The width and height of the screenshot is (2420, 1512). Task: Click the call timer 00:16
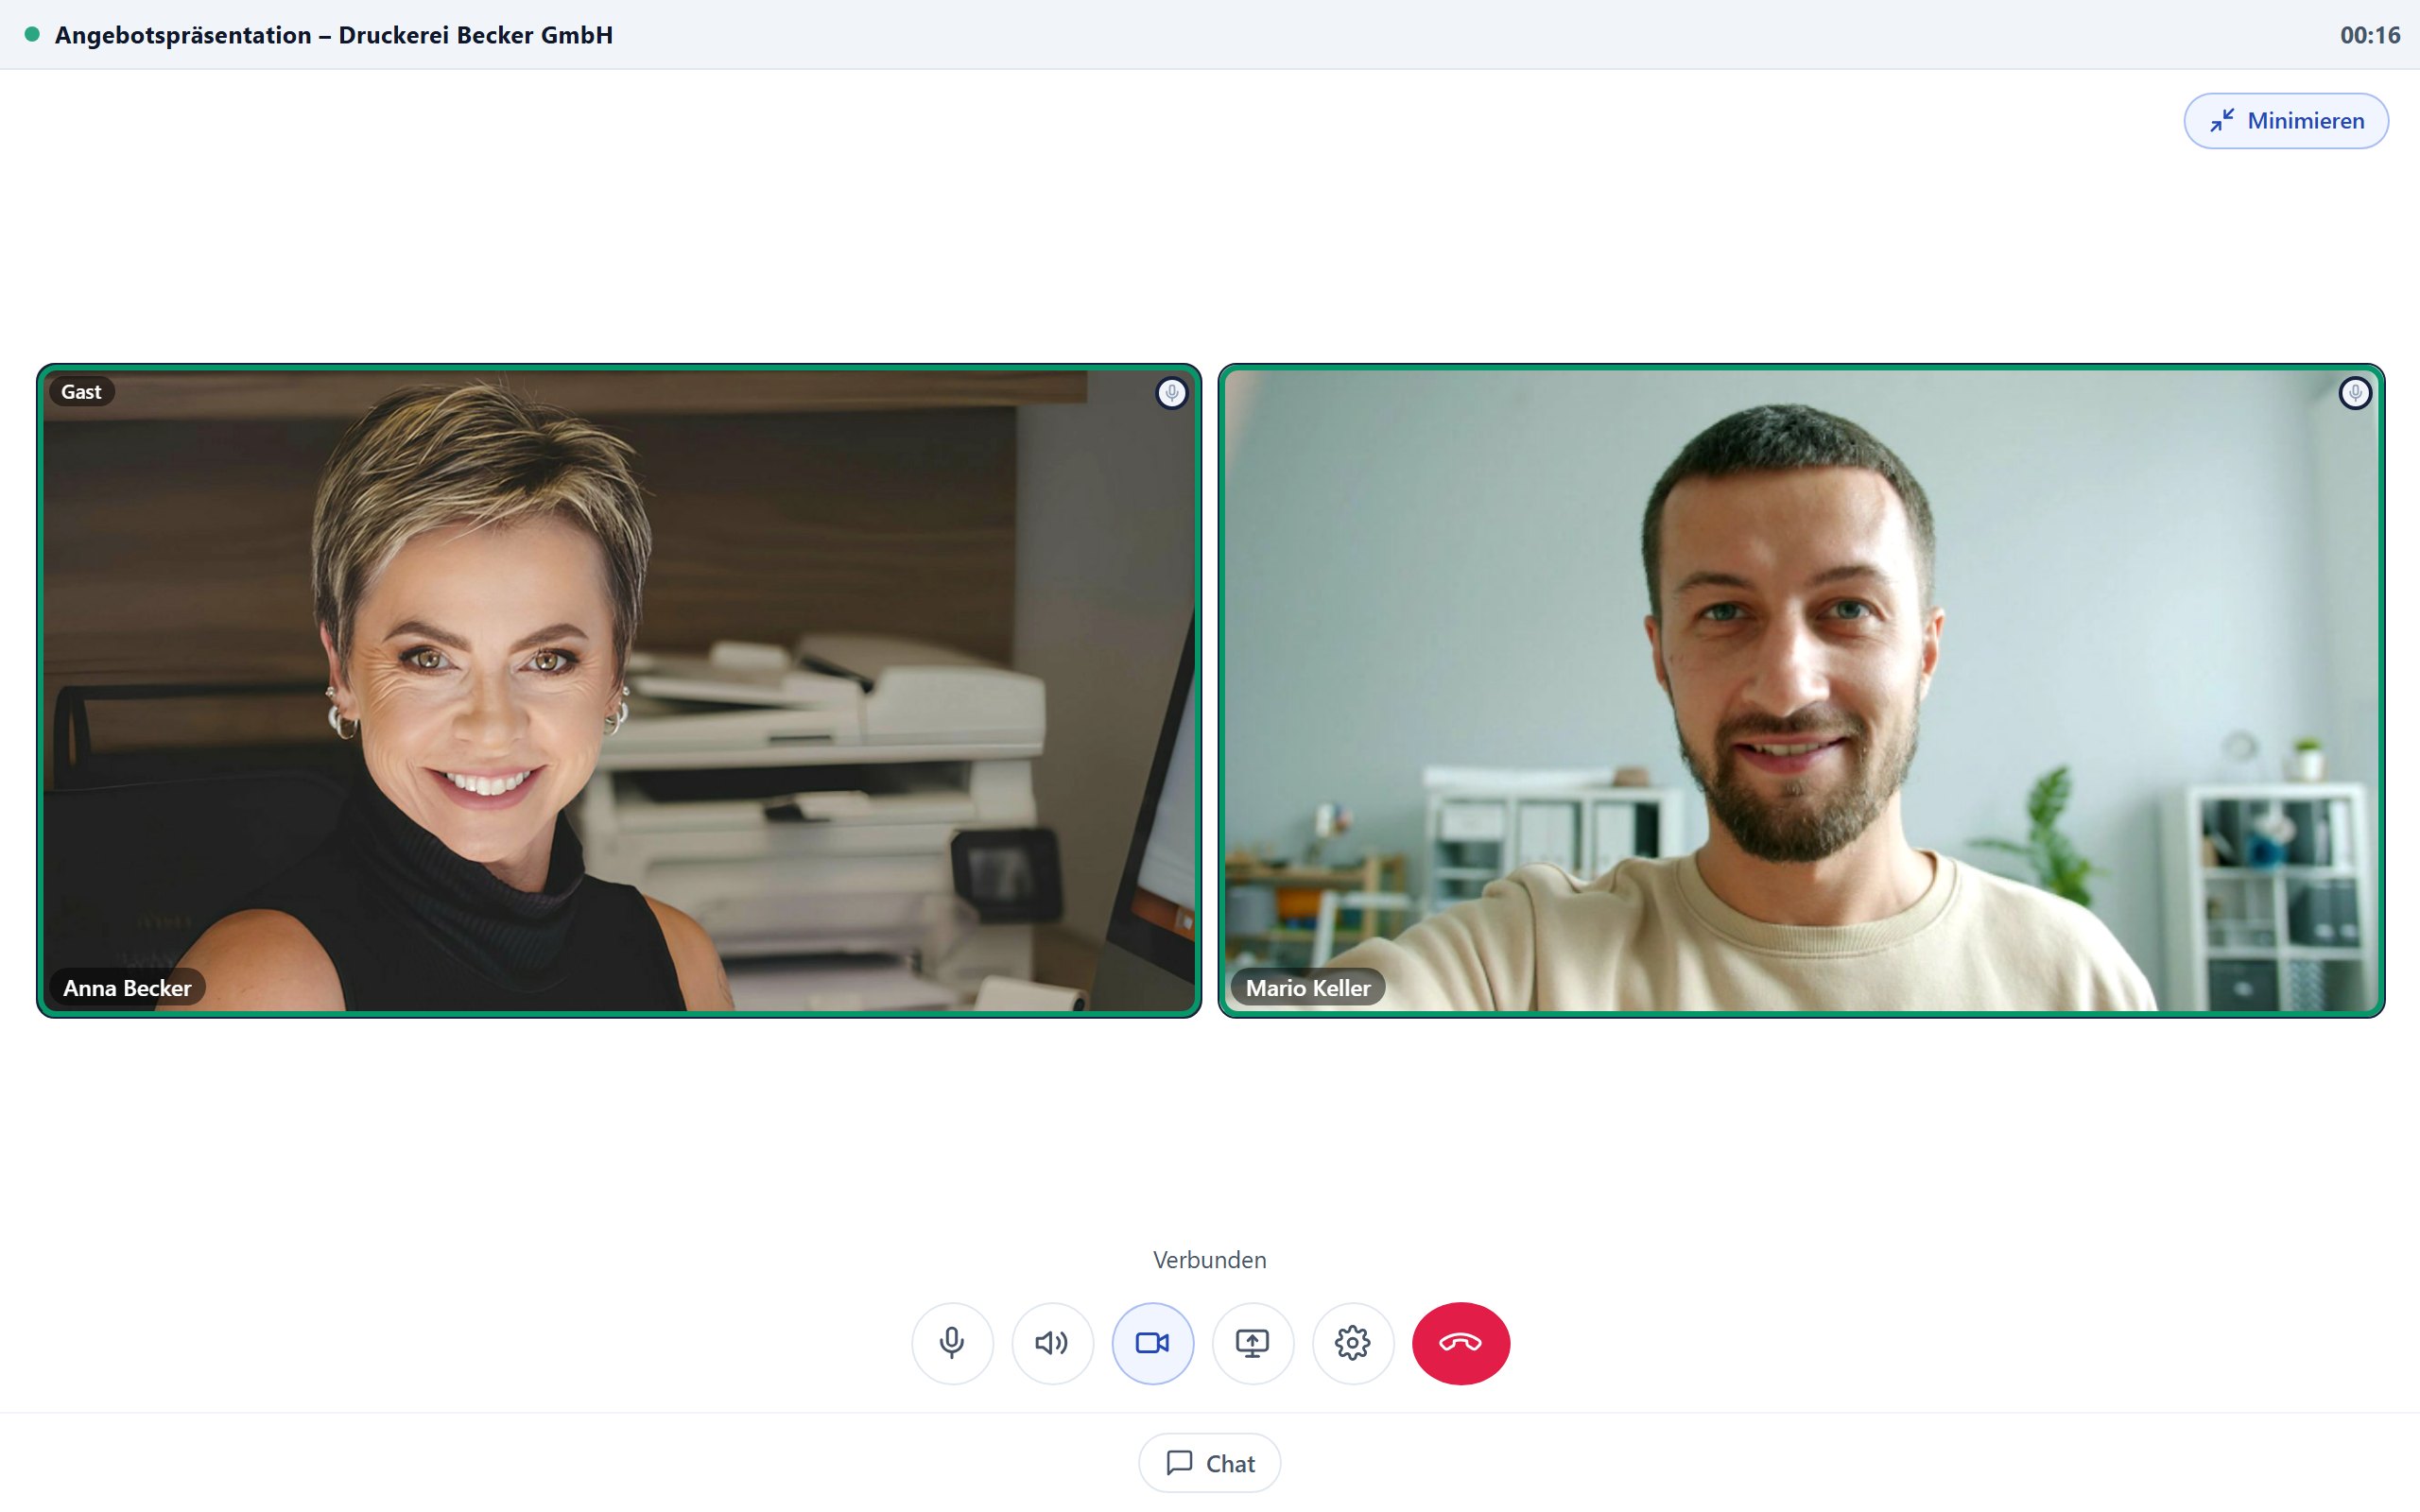pos(2369,35)
